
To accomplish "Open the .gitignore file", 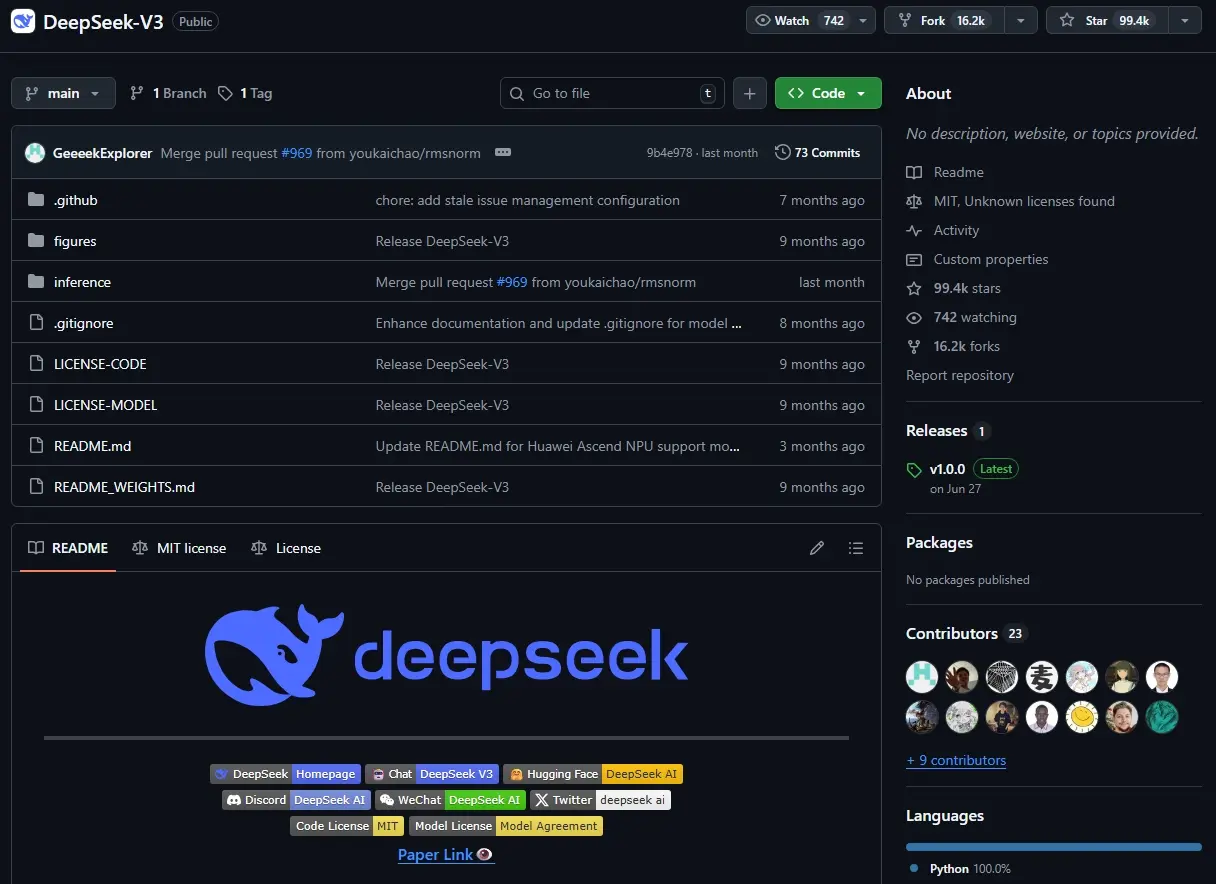I will [83, 323].
